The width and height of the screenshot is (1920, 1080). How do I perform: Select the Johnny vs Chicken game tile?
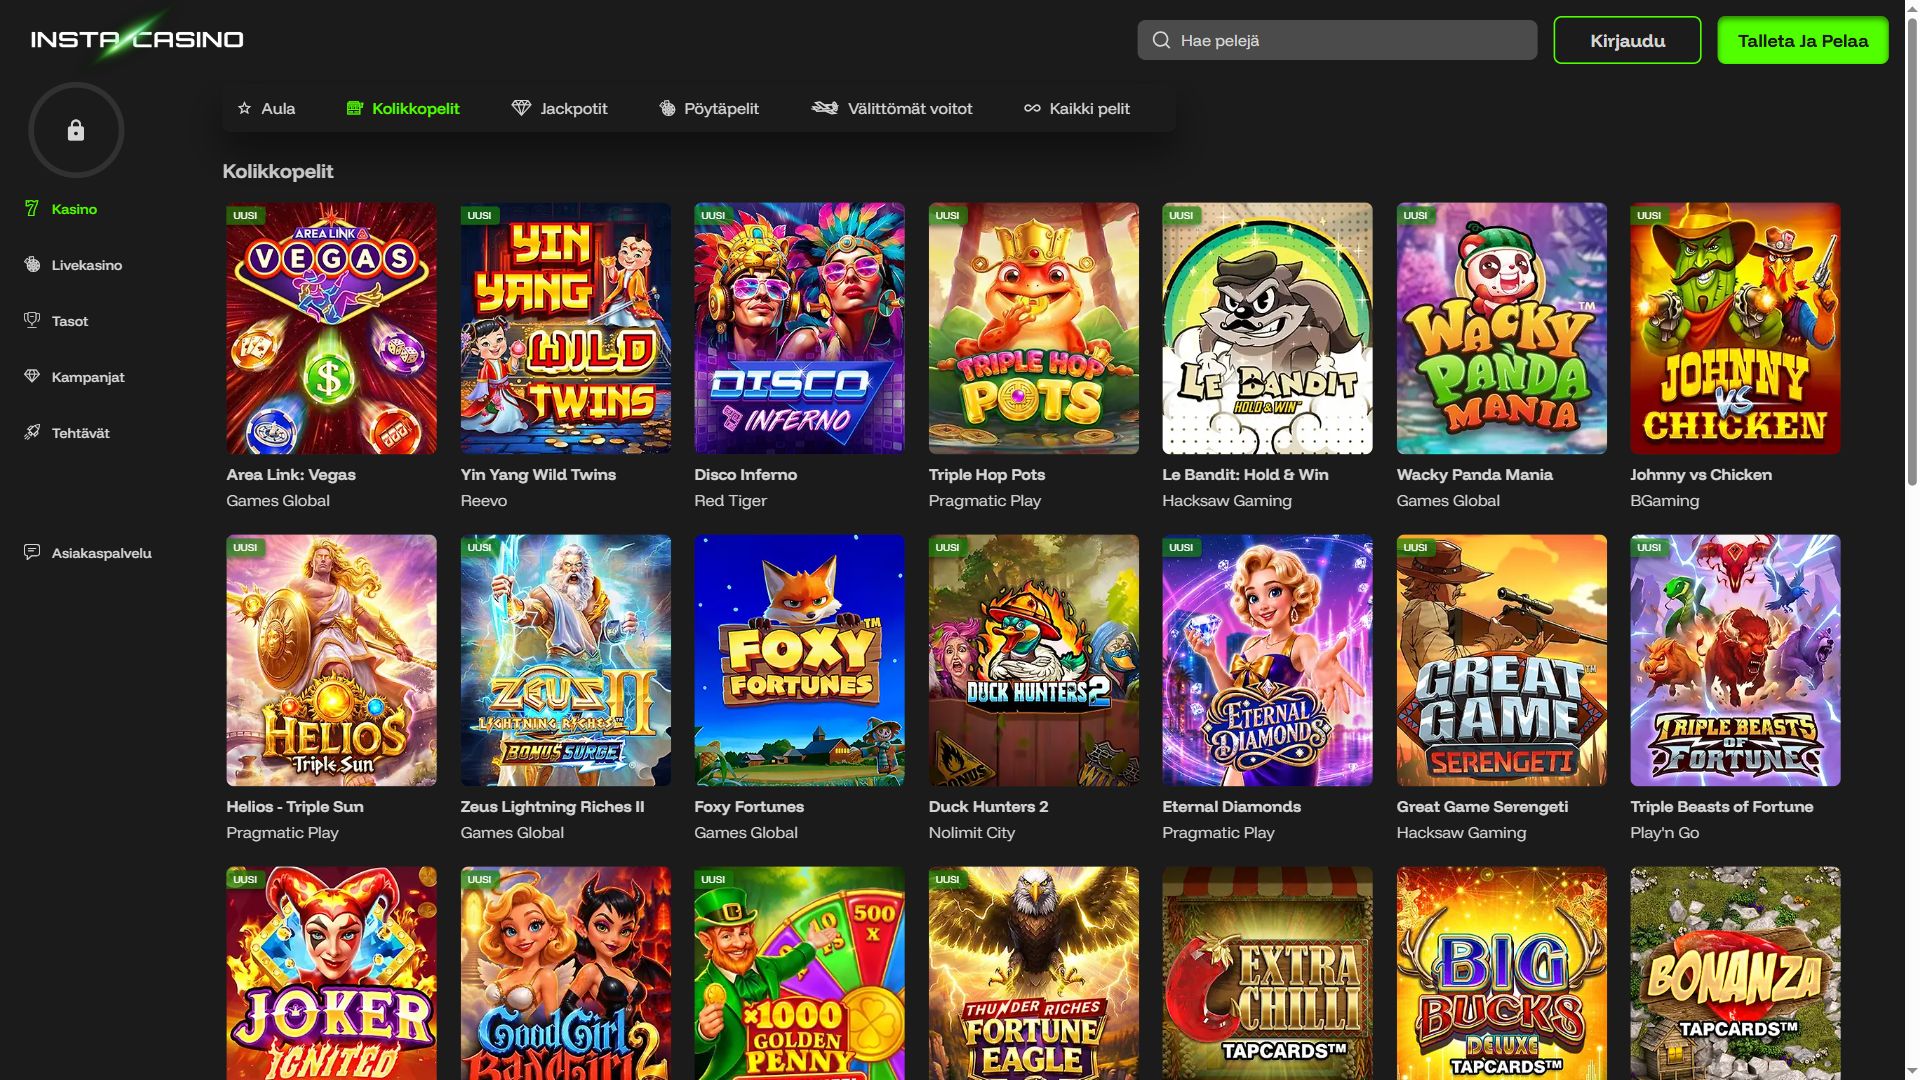click(x=1735, y=328)
